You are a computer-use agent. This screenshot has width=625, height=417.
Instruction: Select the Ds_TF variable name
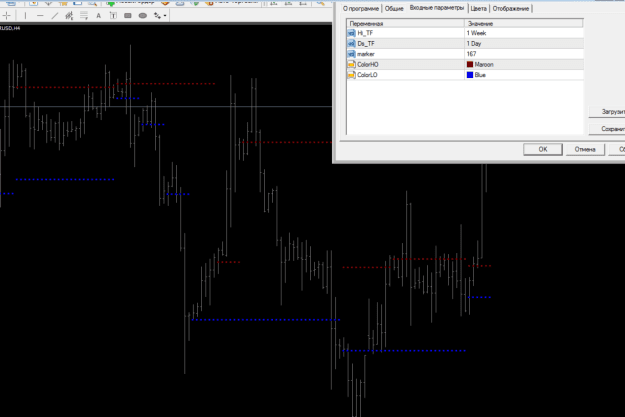point(366,43)
